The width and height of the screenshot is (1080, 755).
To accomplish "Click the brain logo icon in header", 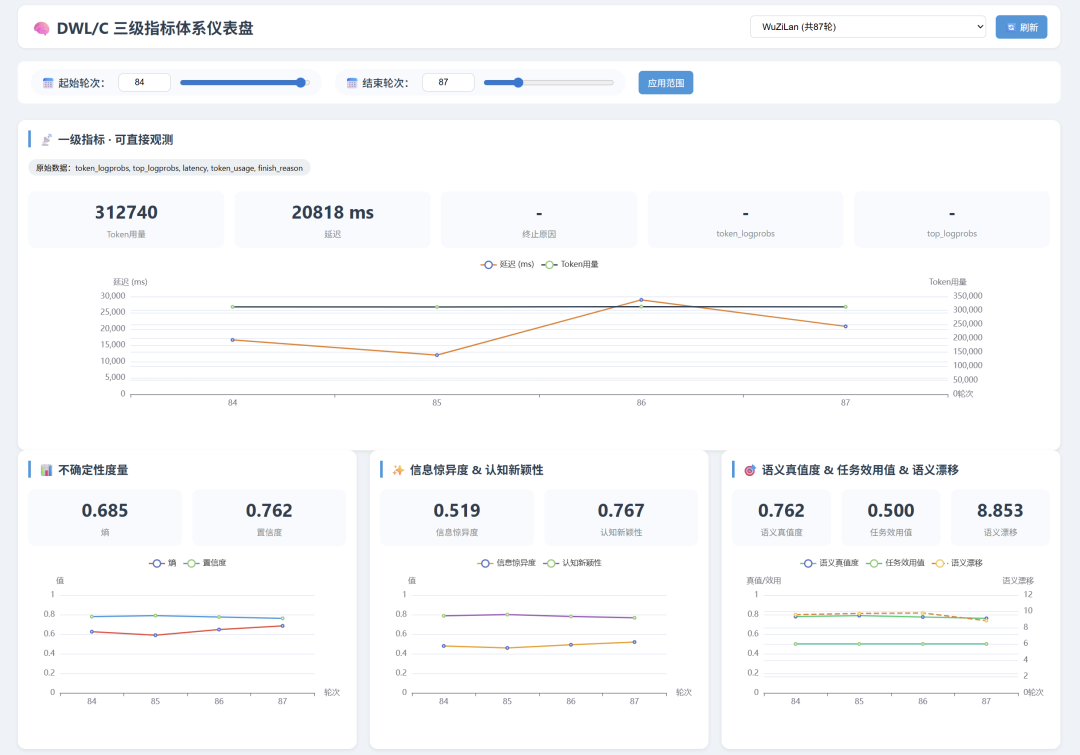I will [41, 28].
